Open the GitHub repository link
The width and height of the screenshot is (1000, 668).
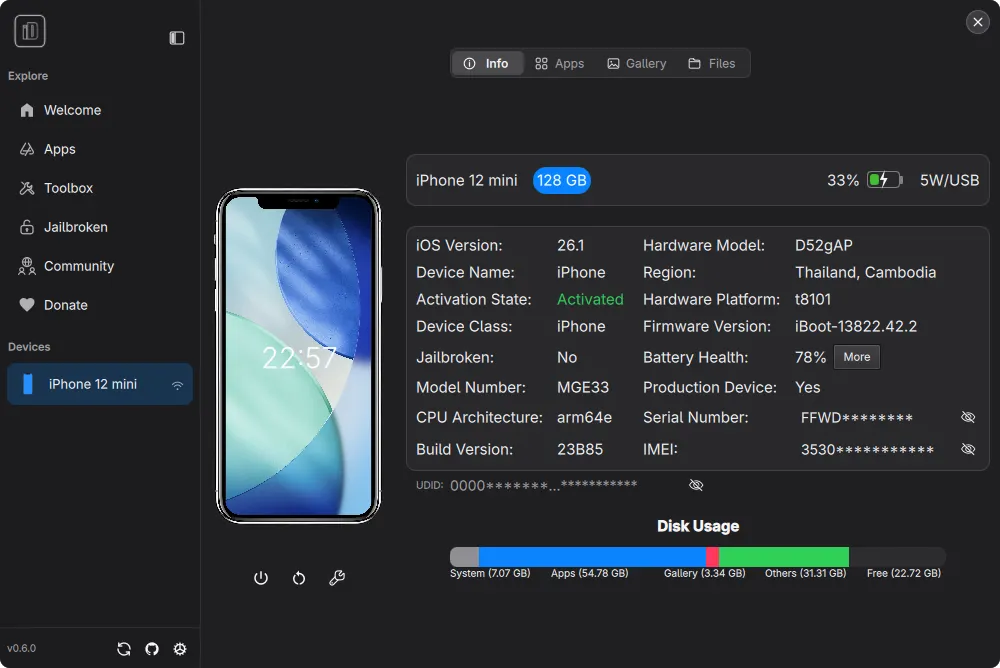pos(152,649)
